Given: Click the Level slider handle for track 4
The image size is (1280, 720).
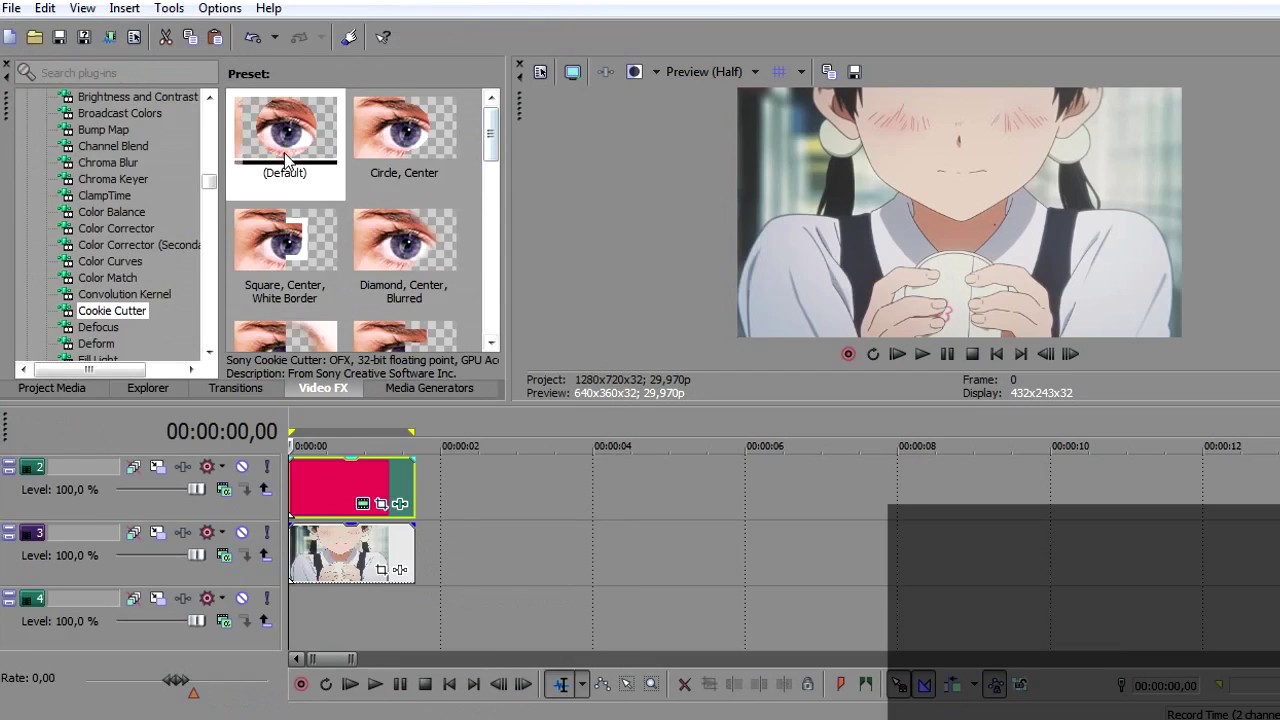Looking at the screenshot, I should coord(196,621).
